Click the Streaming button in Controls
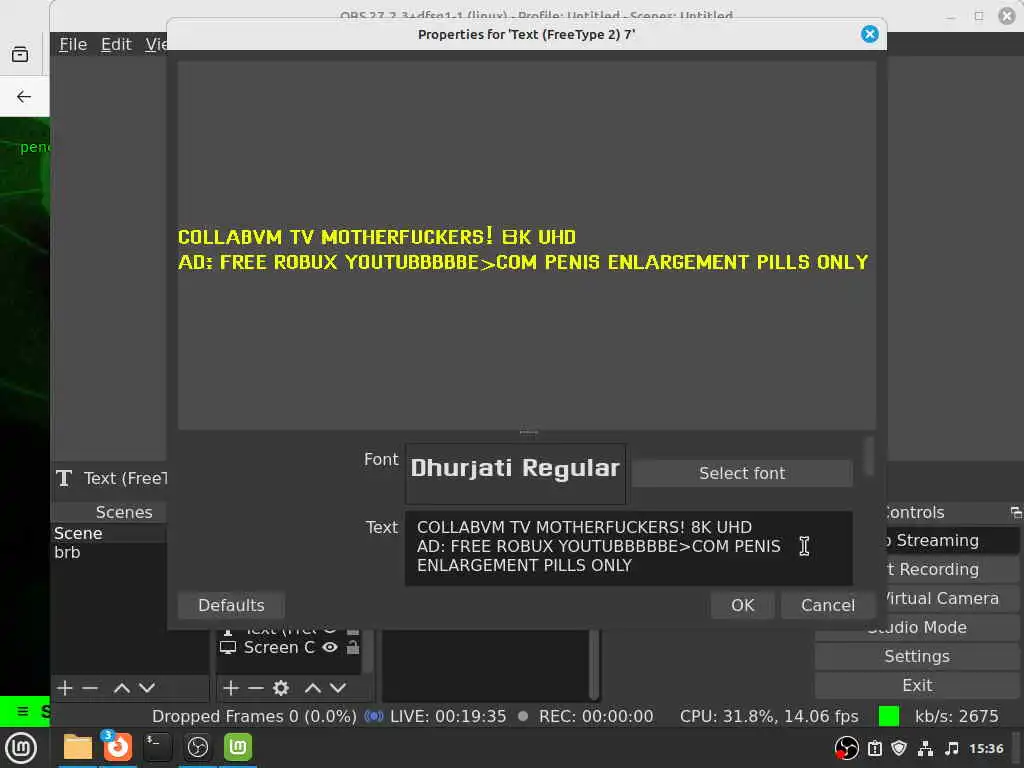This screenshot has height=768, width=1024. click(952, 540)
